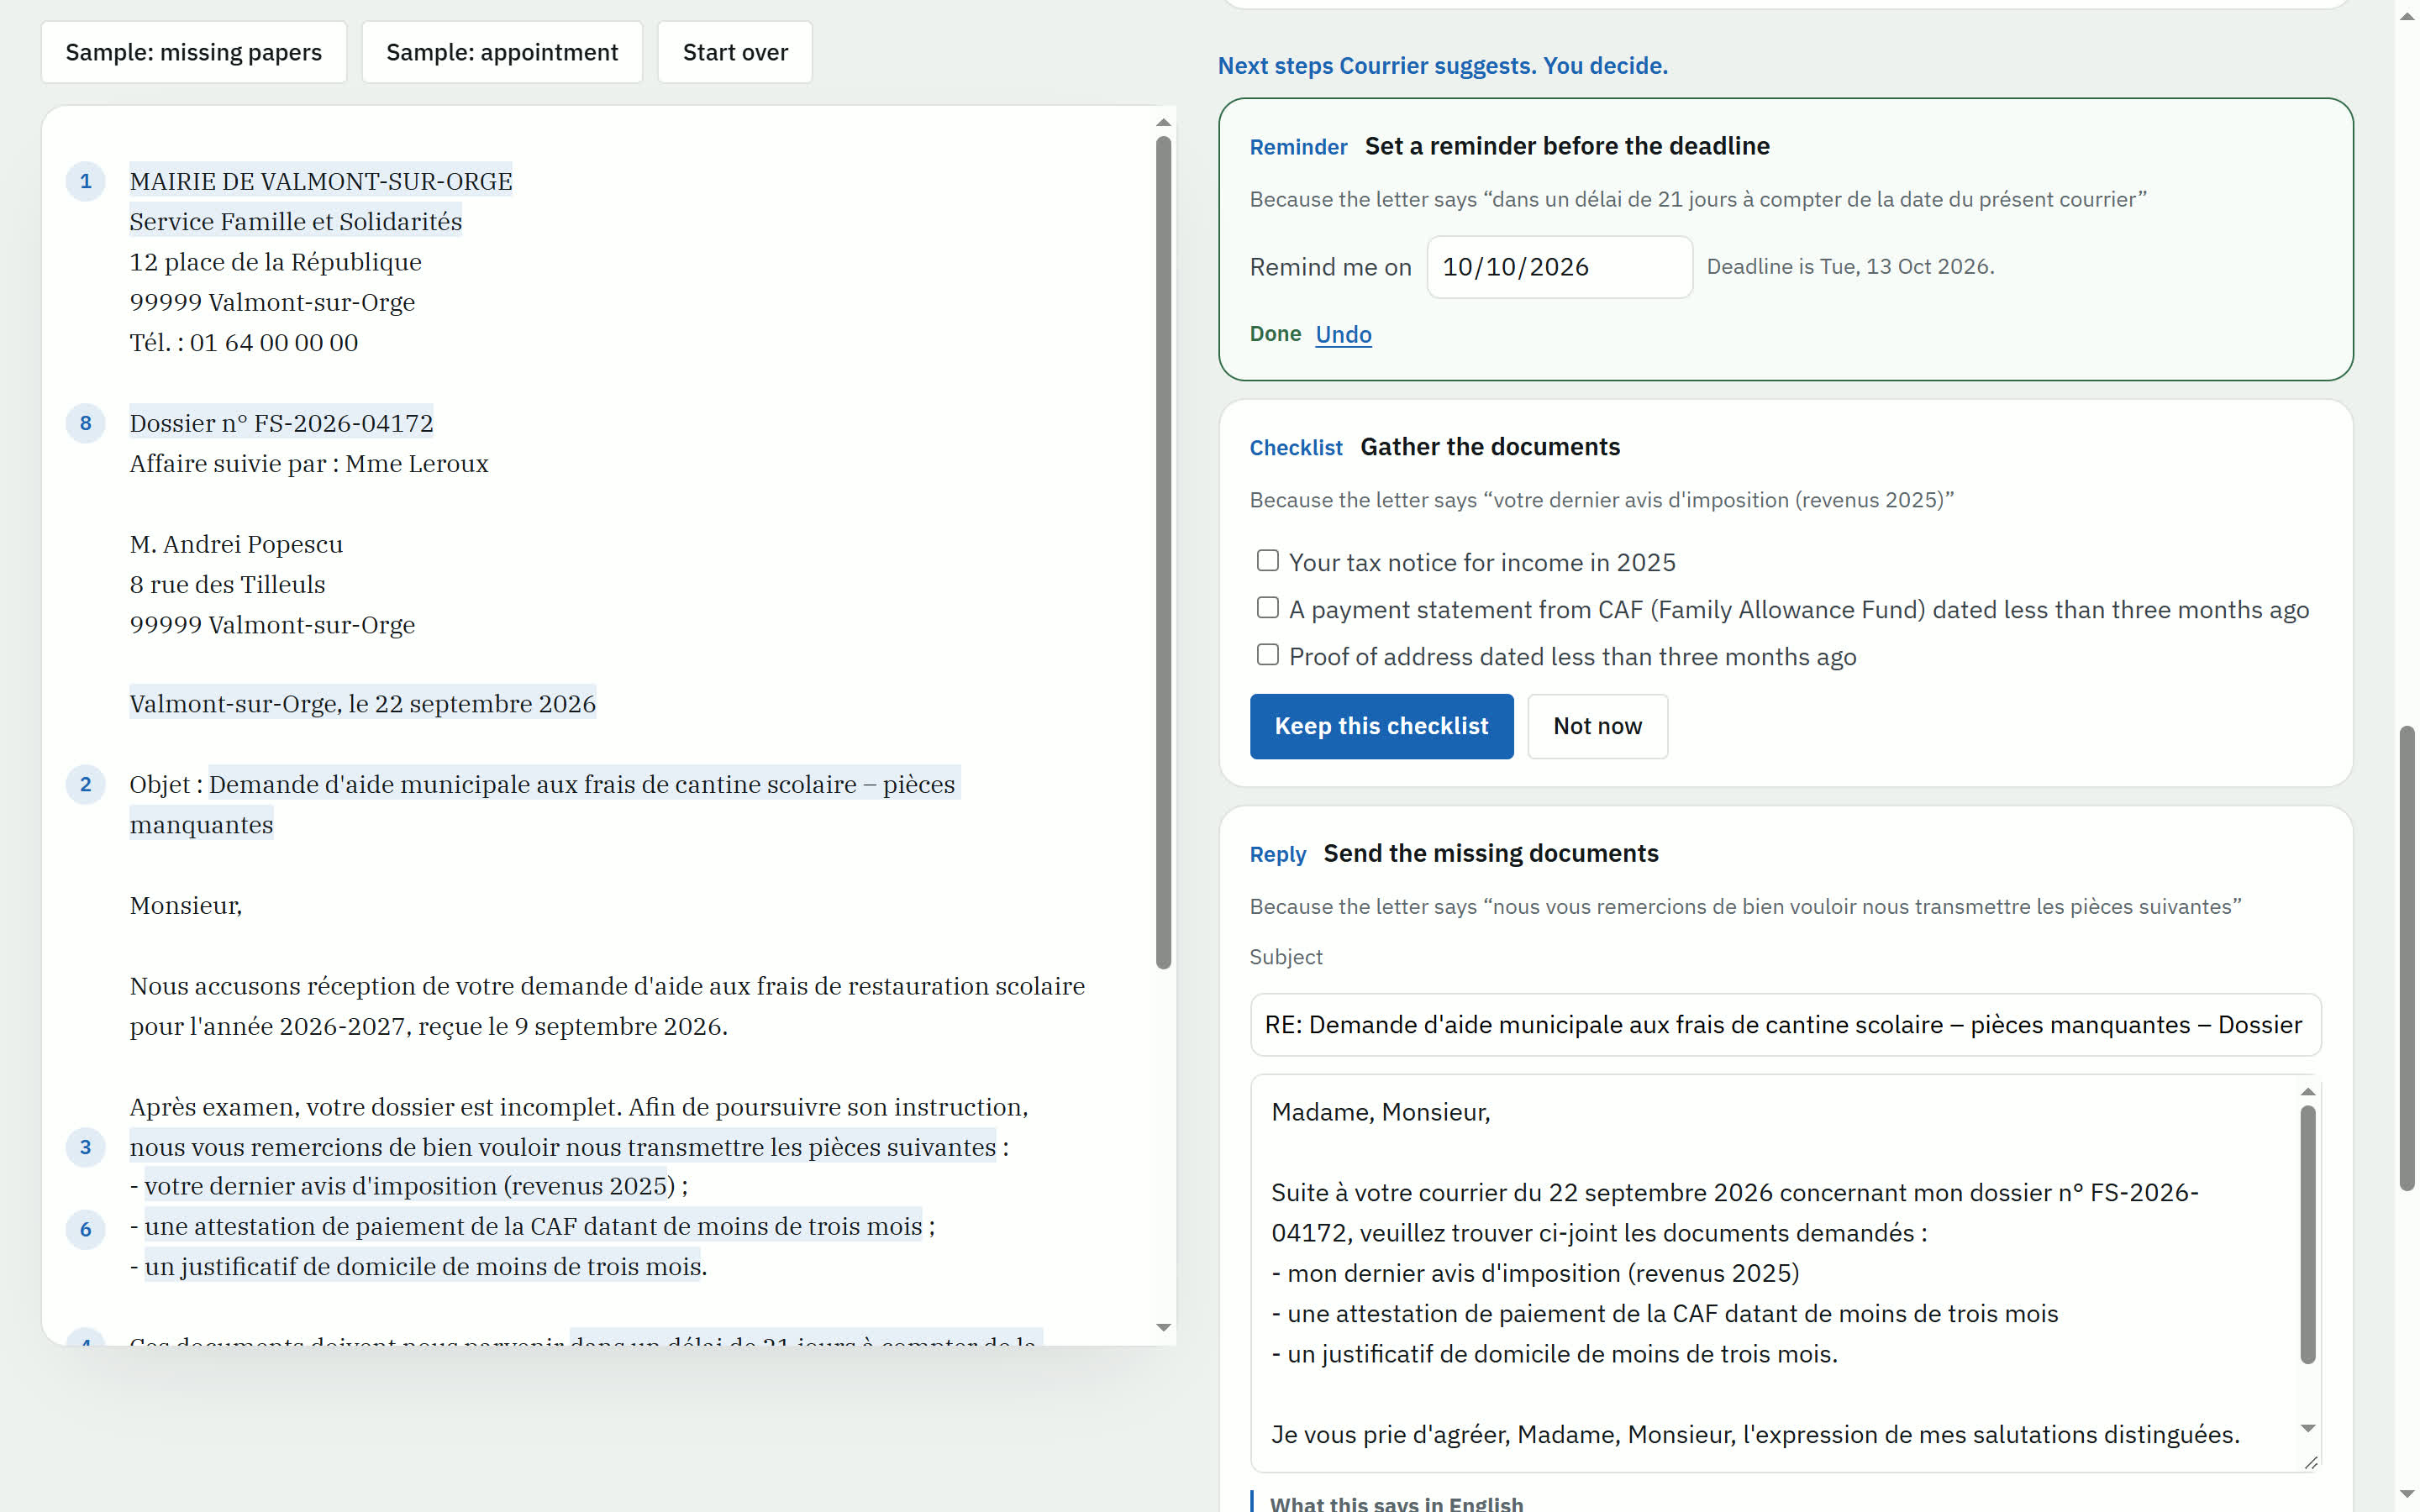Check 'Your tax notice for income in 2025'
Viewport: 2420px width, 1512px height.
pyautogui.click(x=1267, y=561)
